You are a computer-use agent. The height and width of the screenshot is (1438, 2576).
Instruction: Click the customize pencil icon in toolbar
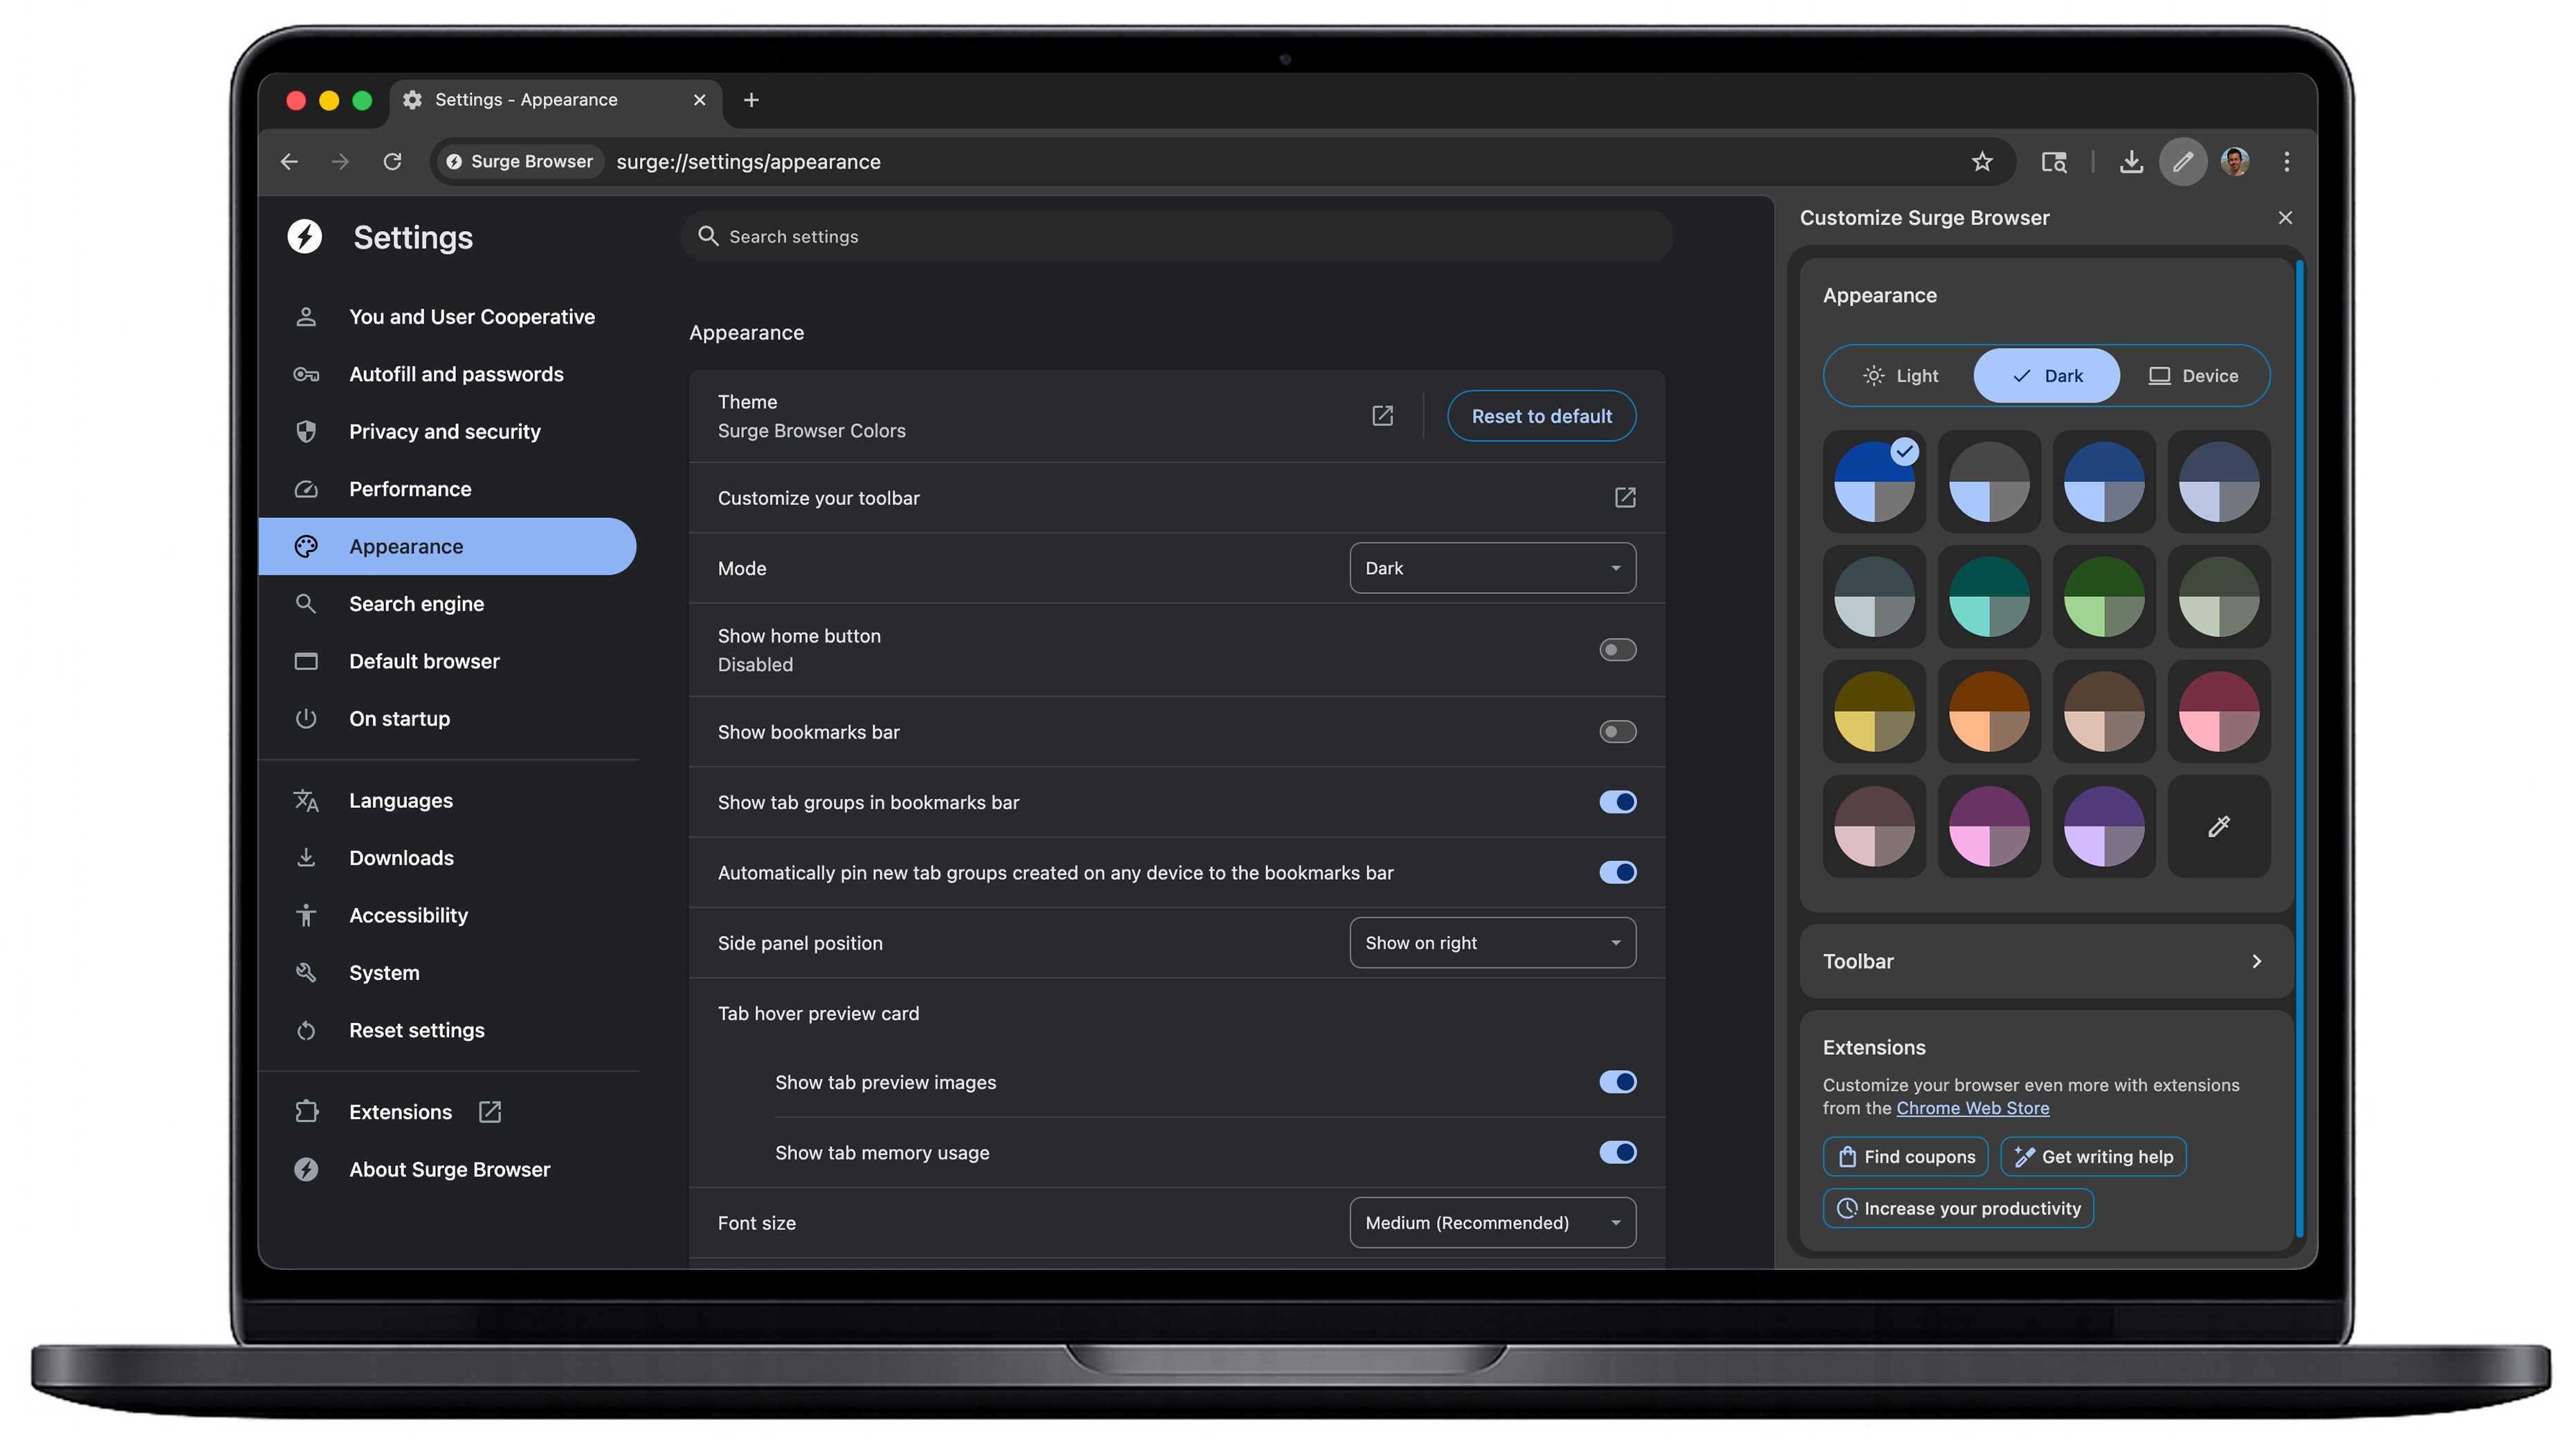coord(2183,161)
